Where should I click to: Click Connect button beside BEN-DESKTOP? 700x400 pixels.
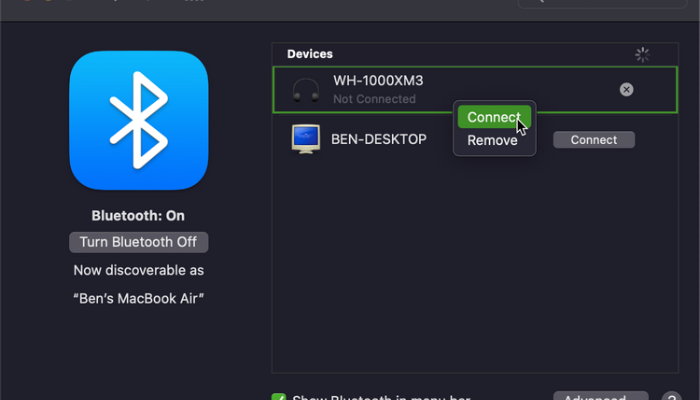coord(594,140)
